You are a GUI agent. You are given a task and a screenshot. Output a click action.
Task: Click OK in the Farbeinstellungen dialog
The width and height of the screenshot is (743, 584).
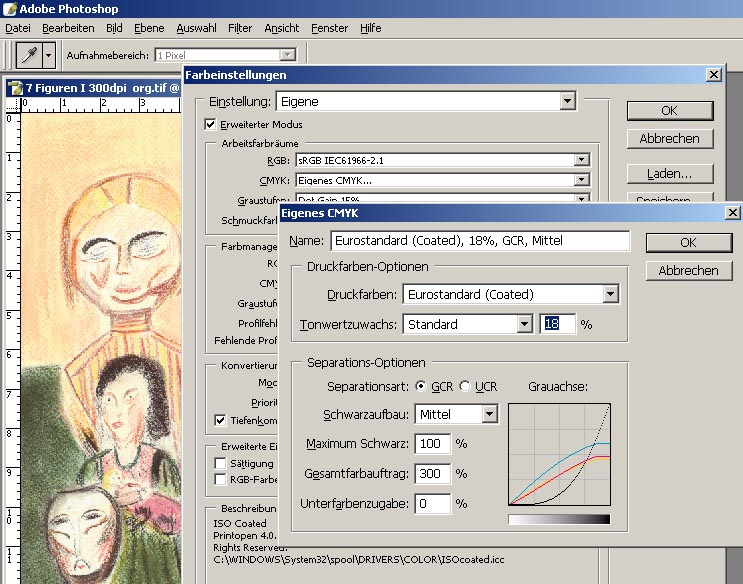pos(670,111)
